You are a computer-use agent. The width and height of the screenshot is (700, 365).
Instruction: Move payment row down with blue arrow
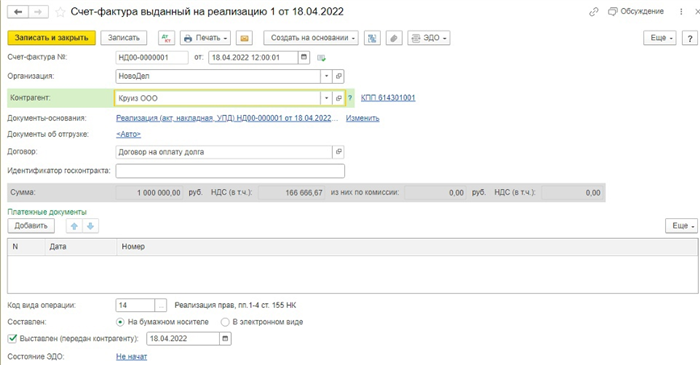pos(90,226)
